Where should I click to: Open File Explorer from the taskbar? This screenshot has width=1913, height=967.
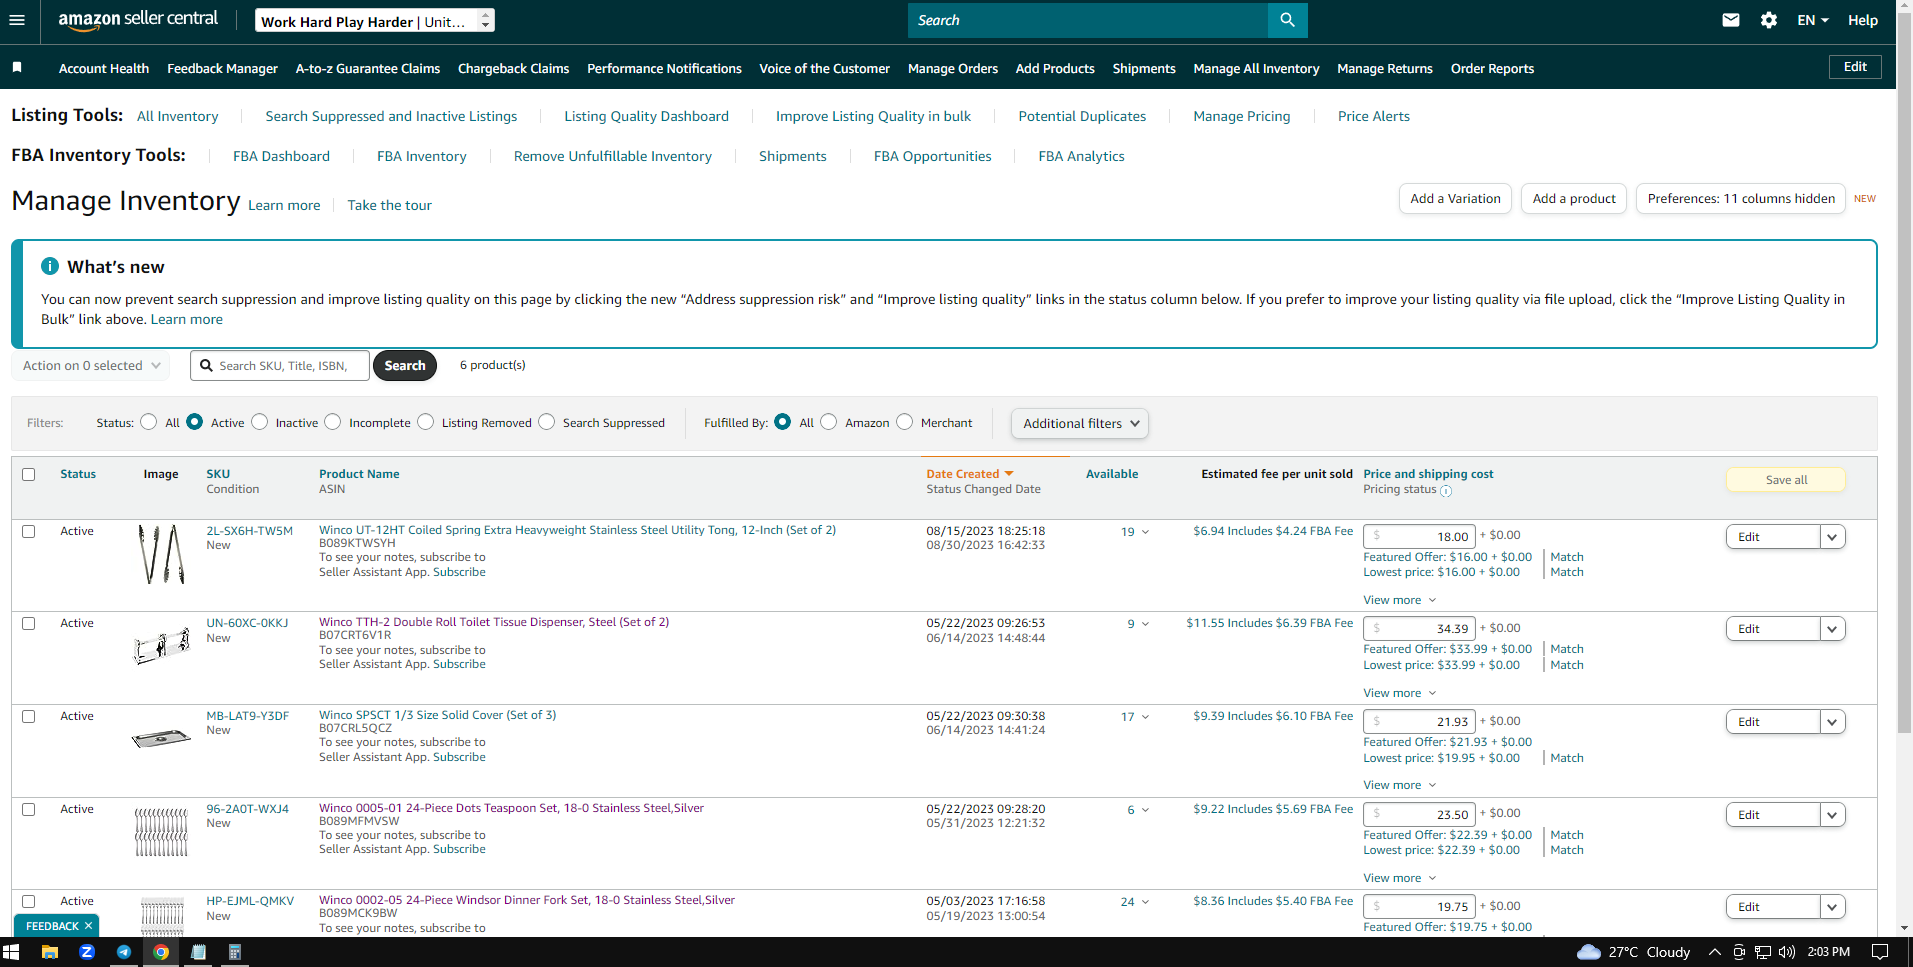[49, 952]
